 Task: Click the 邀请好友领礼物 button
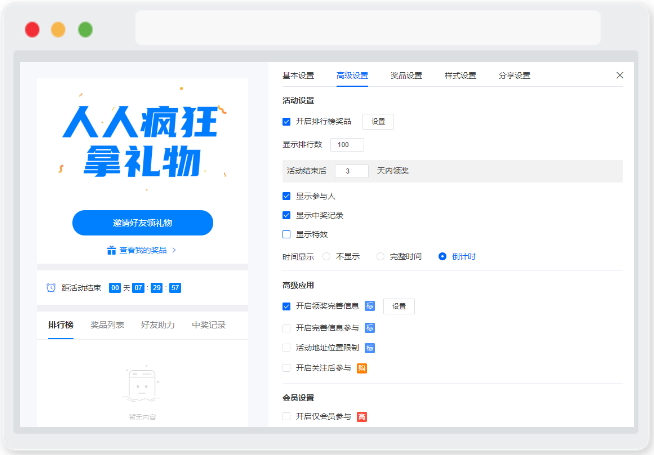coord(143,223)
